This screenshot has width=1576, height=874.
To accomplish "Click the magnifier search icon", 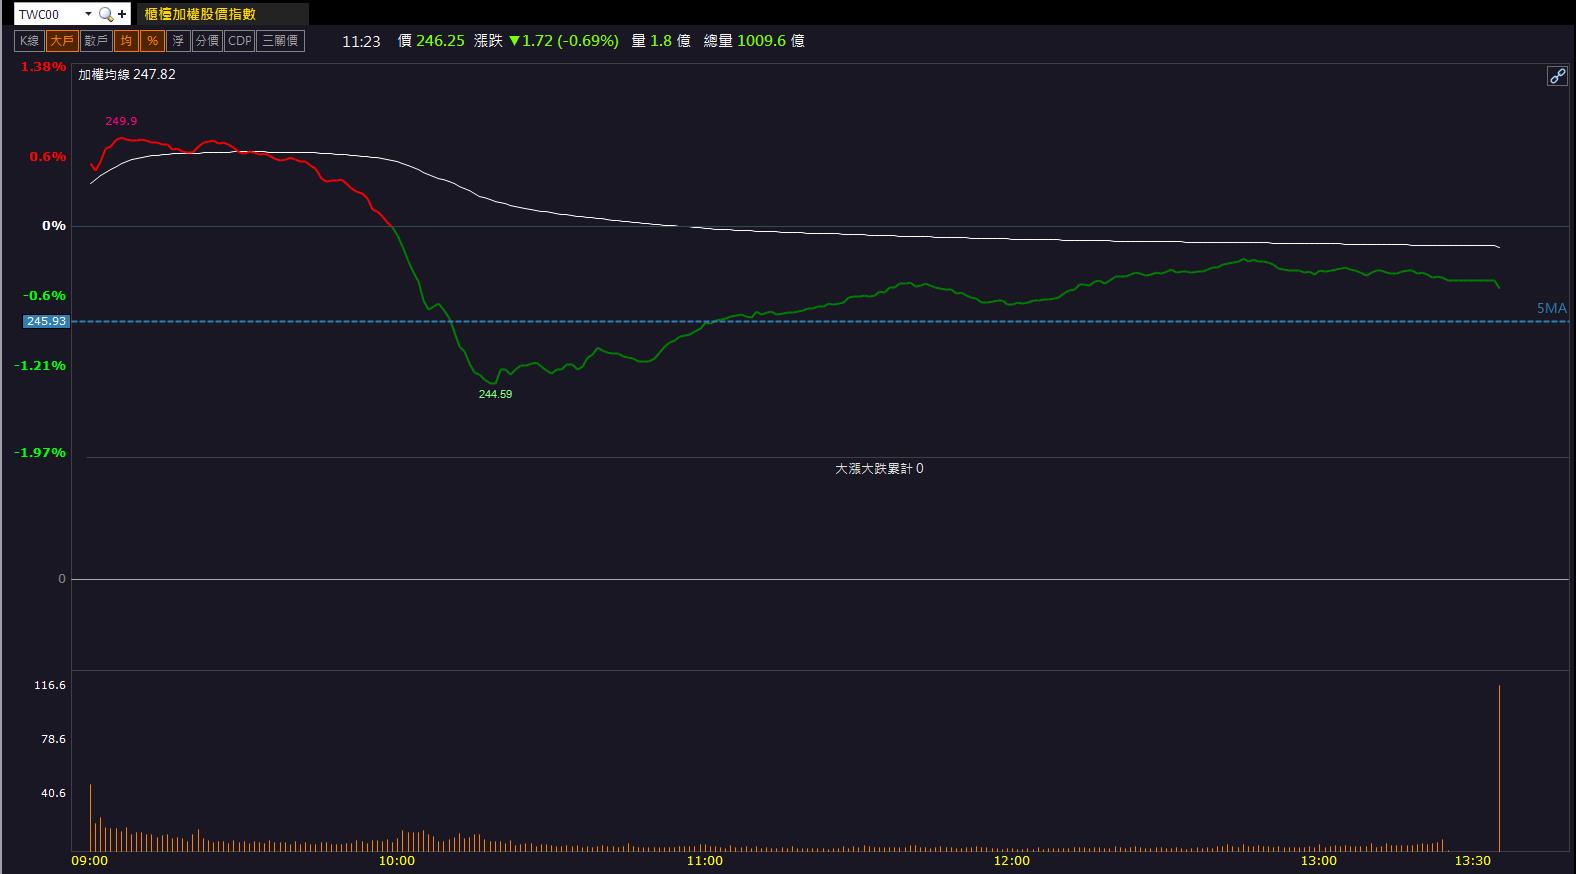I will click(x=105, y=14).
